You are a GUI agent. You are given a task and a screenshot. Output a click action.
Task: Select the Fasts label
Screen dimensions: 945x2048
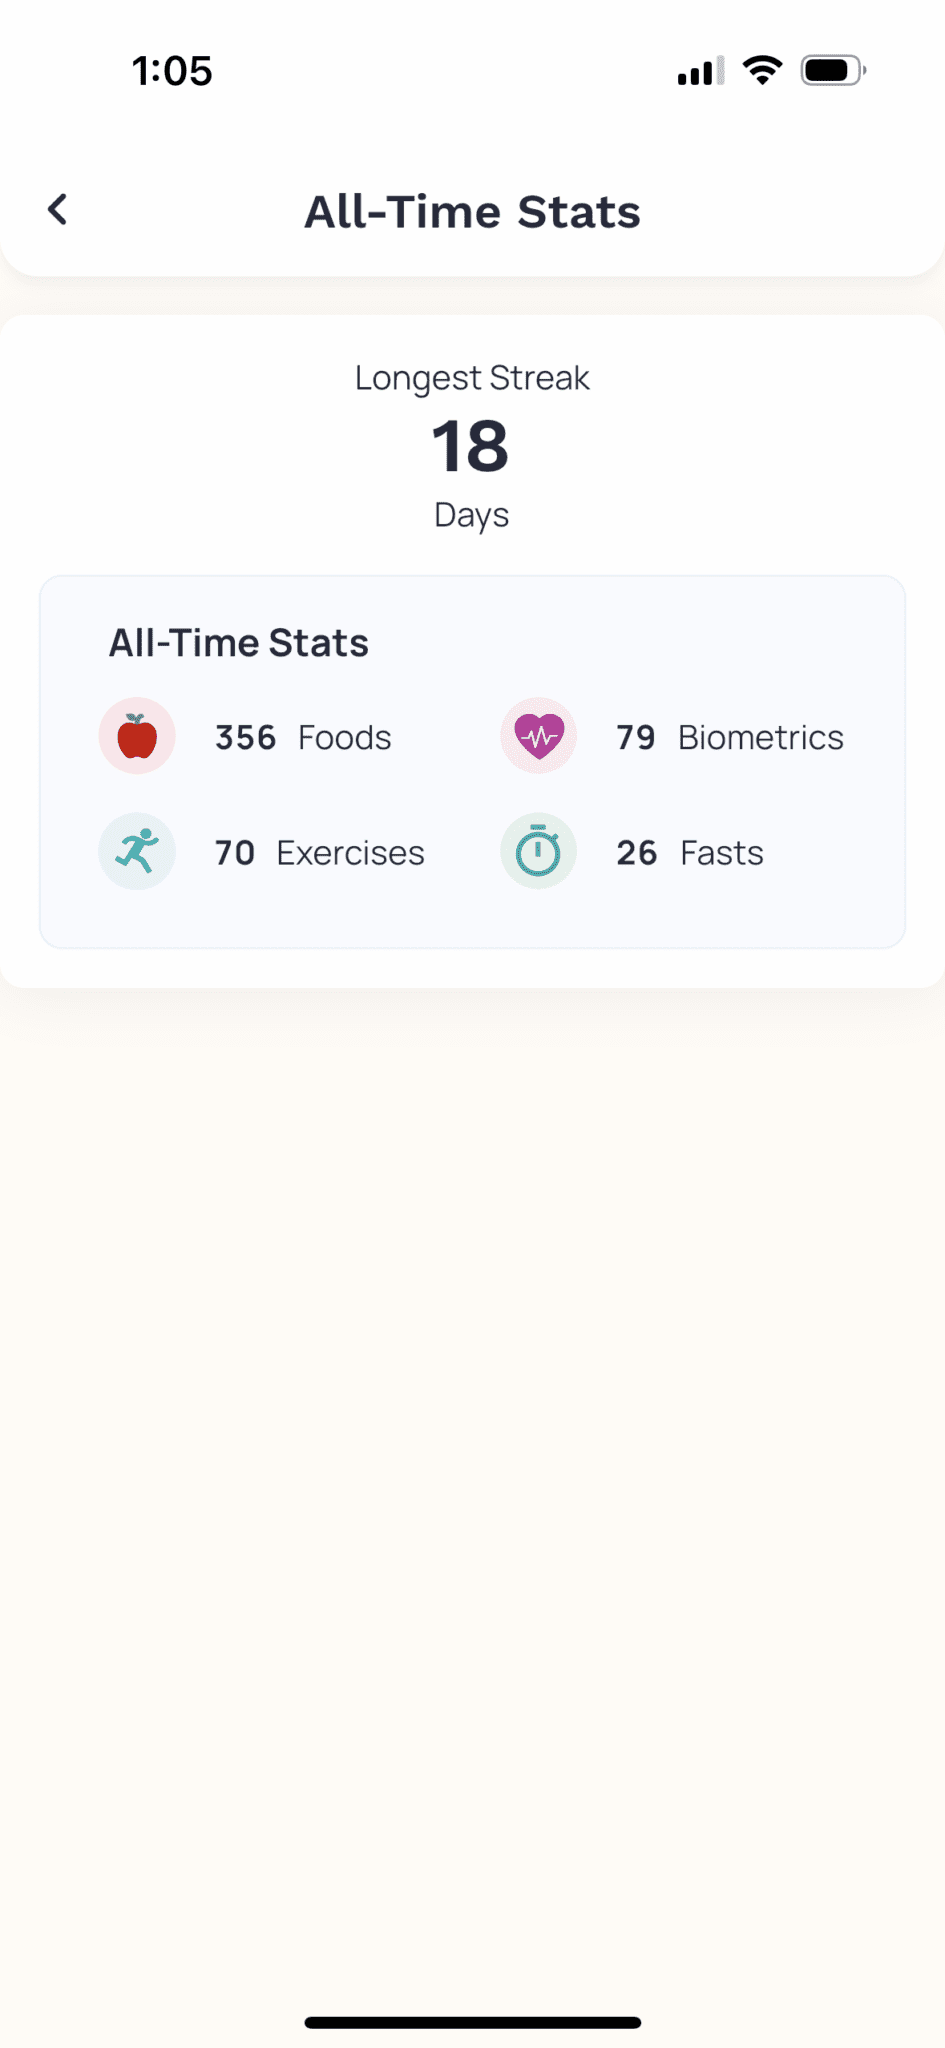coord(721,853)
